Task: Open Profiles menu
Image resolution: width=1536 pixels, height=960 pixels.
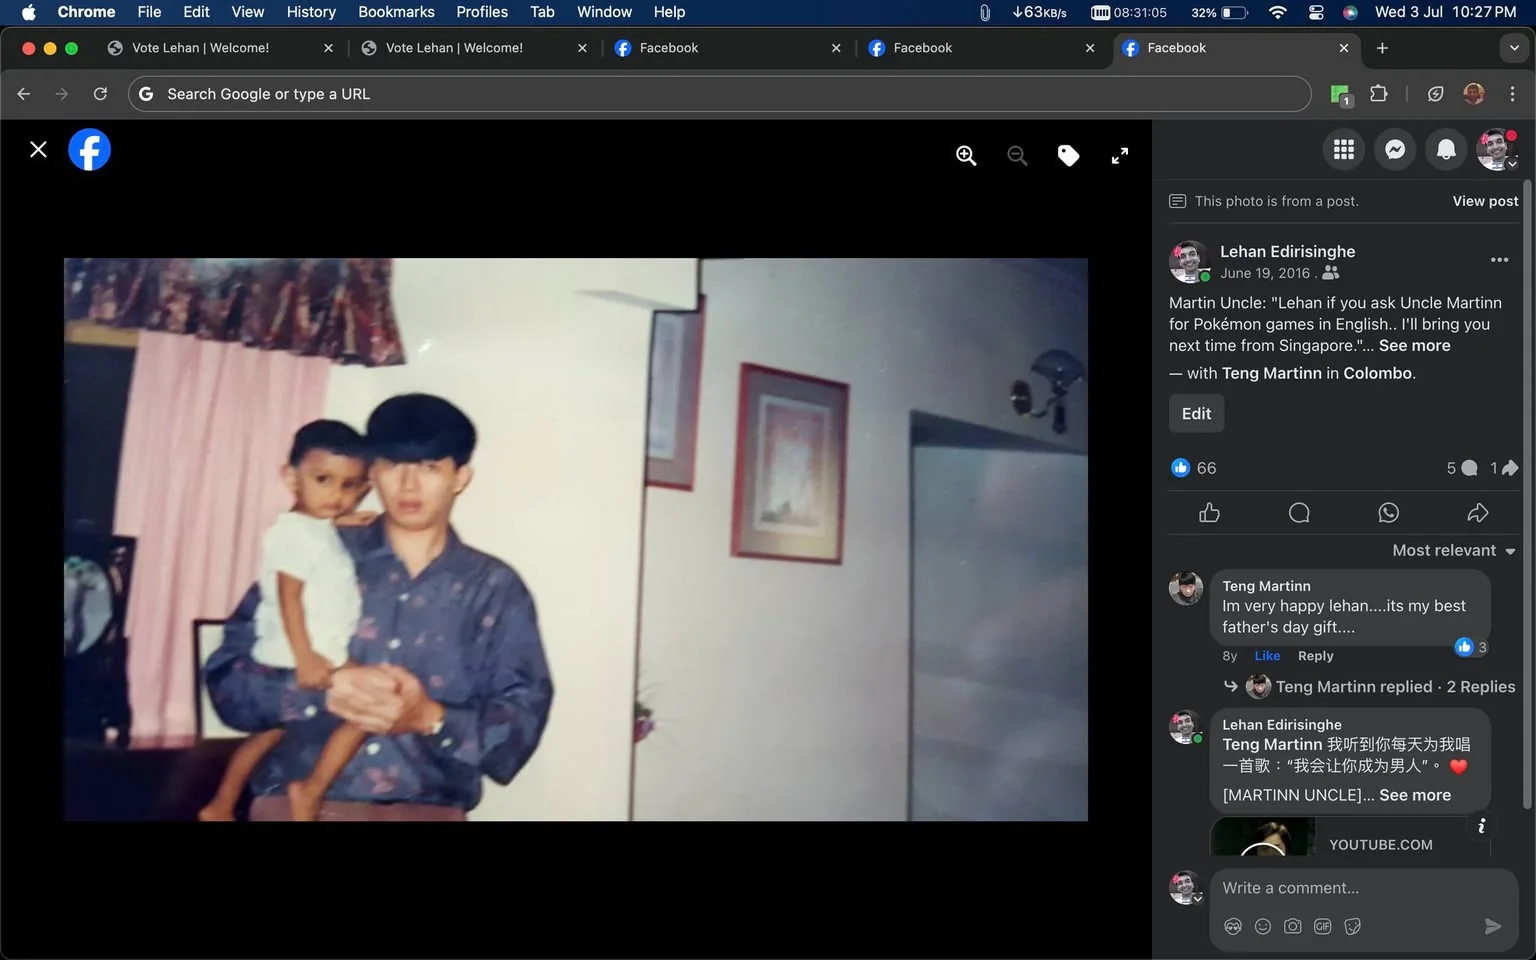Action: pos(482,12)
